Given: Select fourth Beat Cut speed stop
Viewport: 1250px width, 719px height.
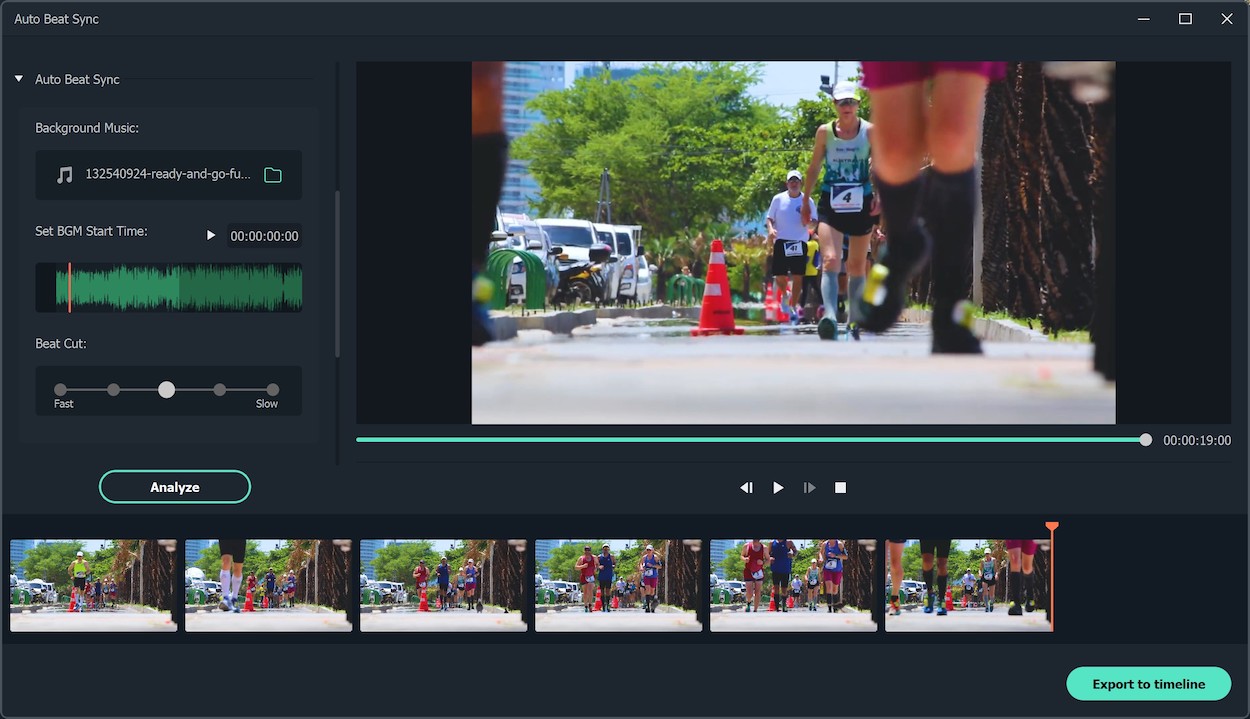Looking at the screenshot, I should tap(220, 390).
